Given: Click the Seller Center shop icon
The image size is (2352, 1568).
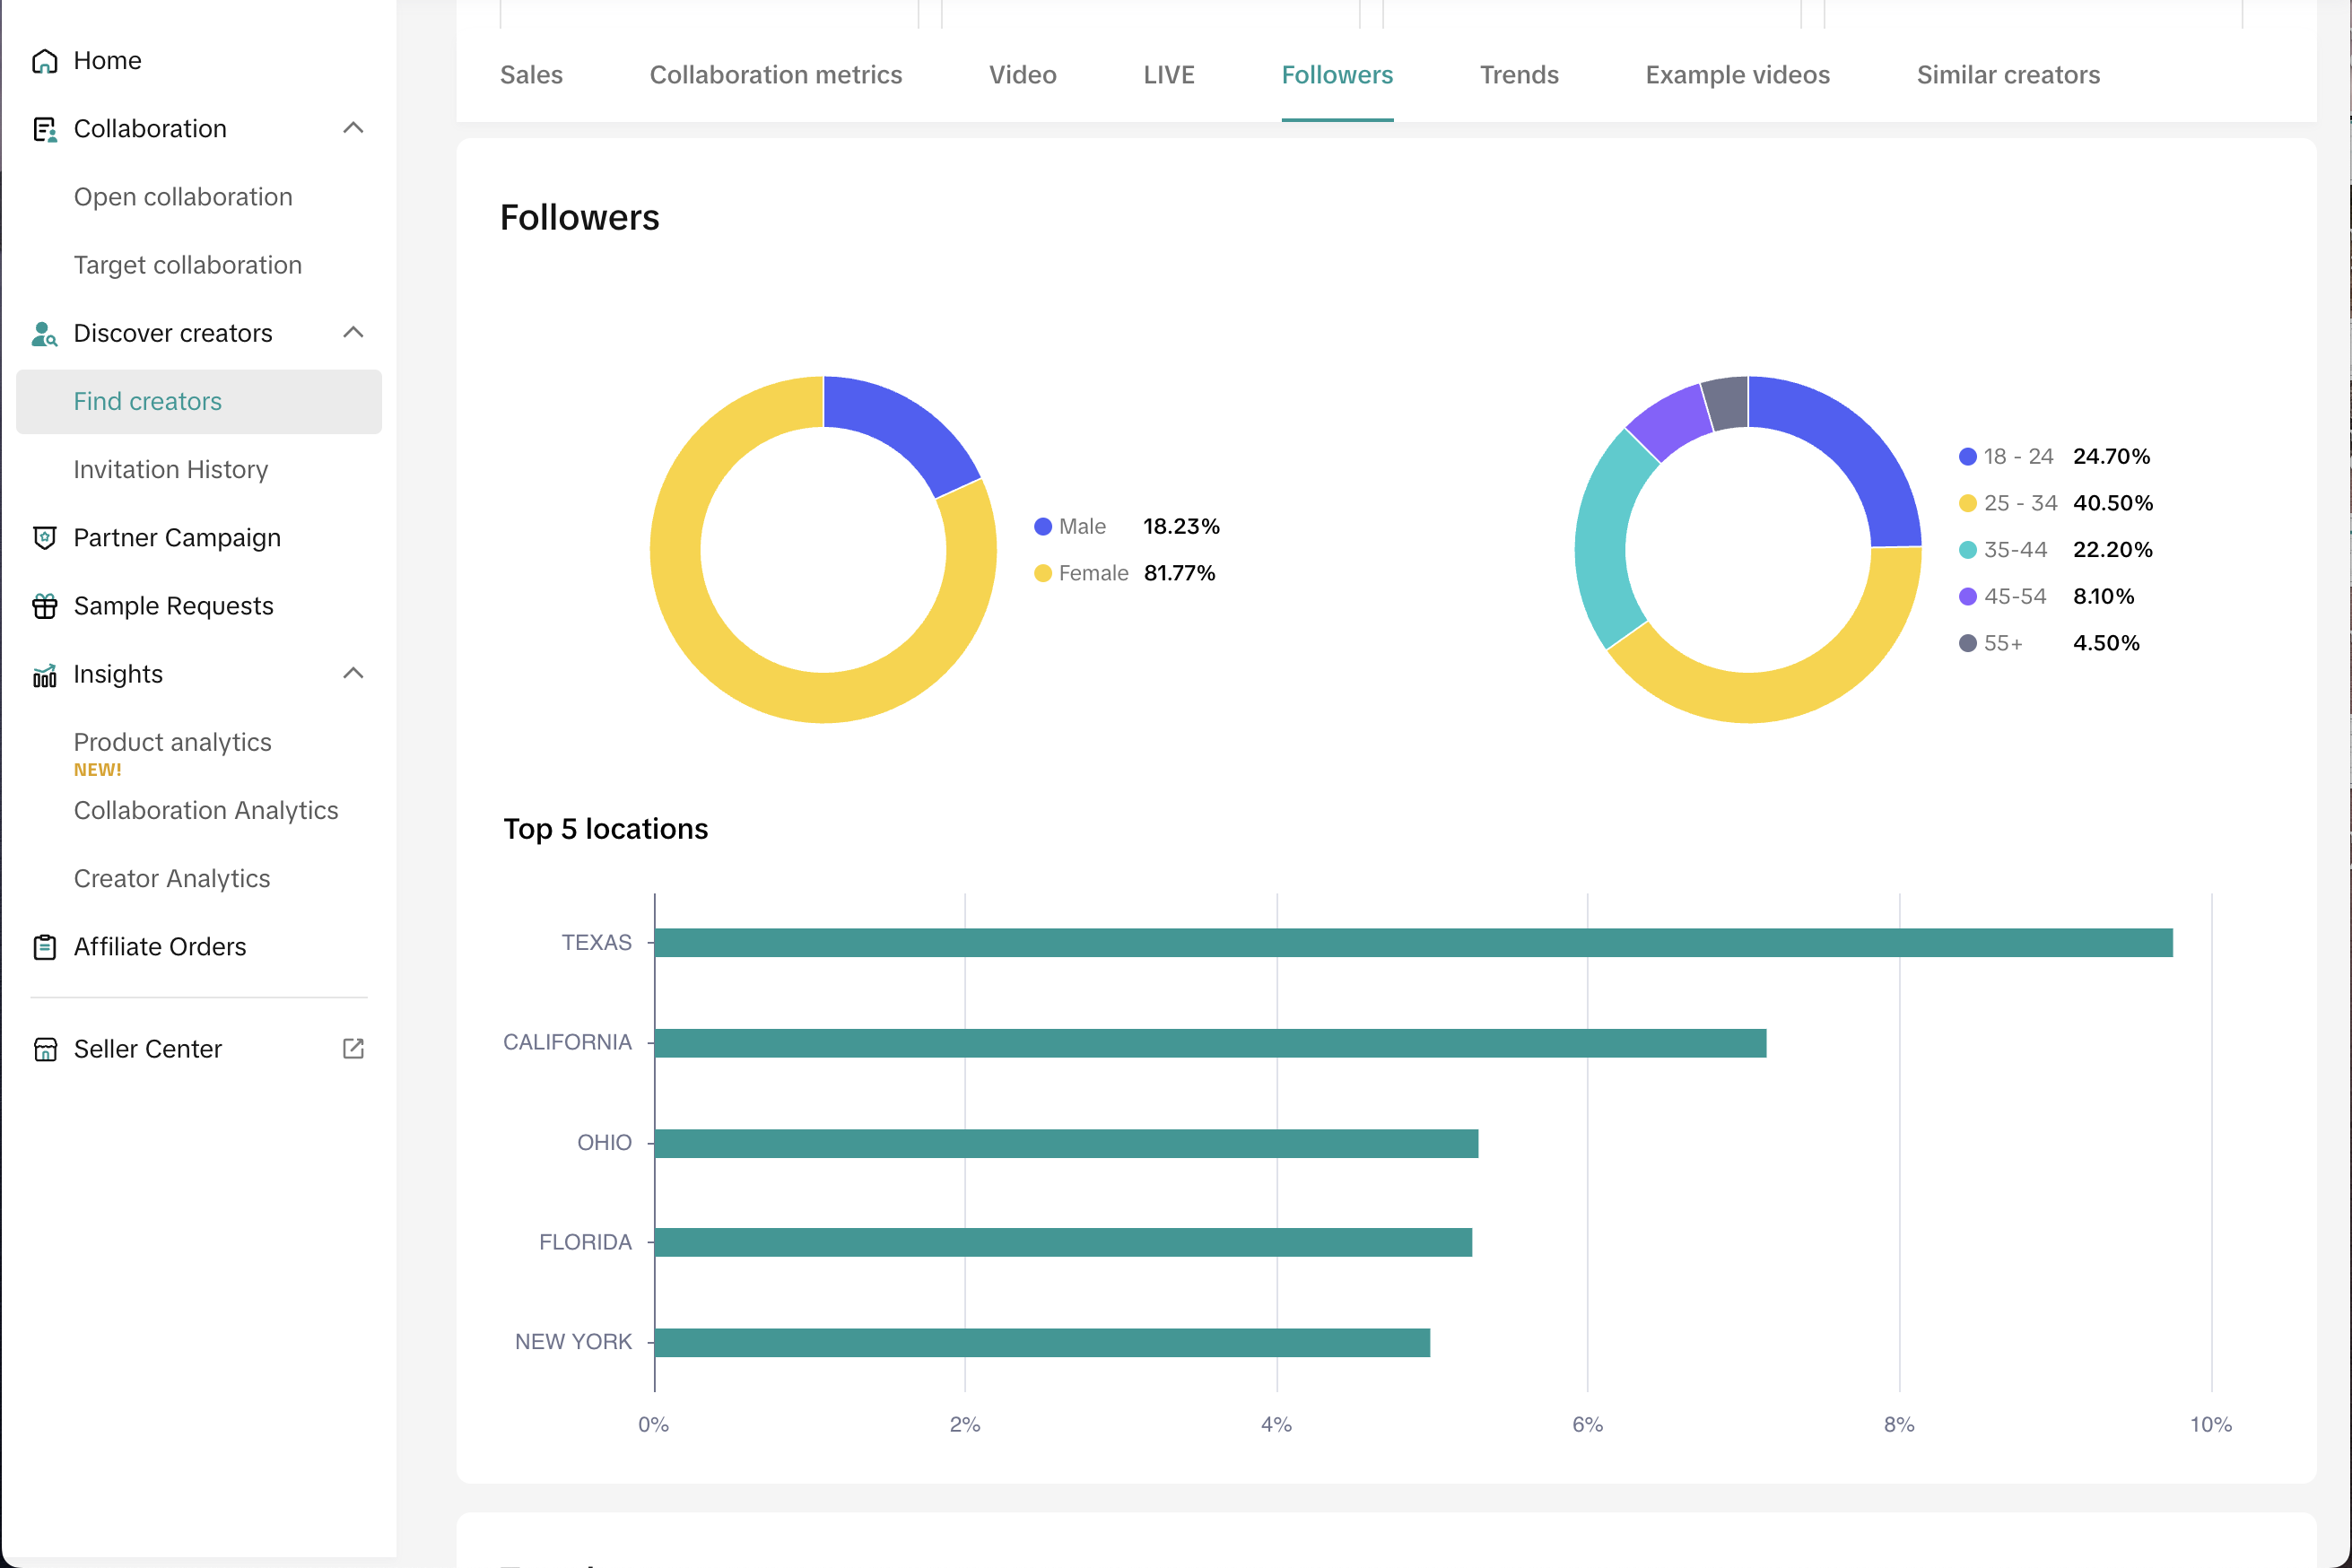Looking at the screenshot, I should point(44,1049).
